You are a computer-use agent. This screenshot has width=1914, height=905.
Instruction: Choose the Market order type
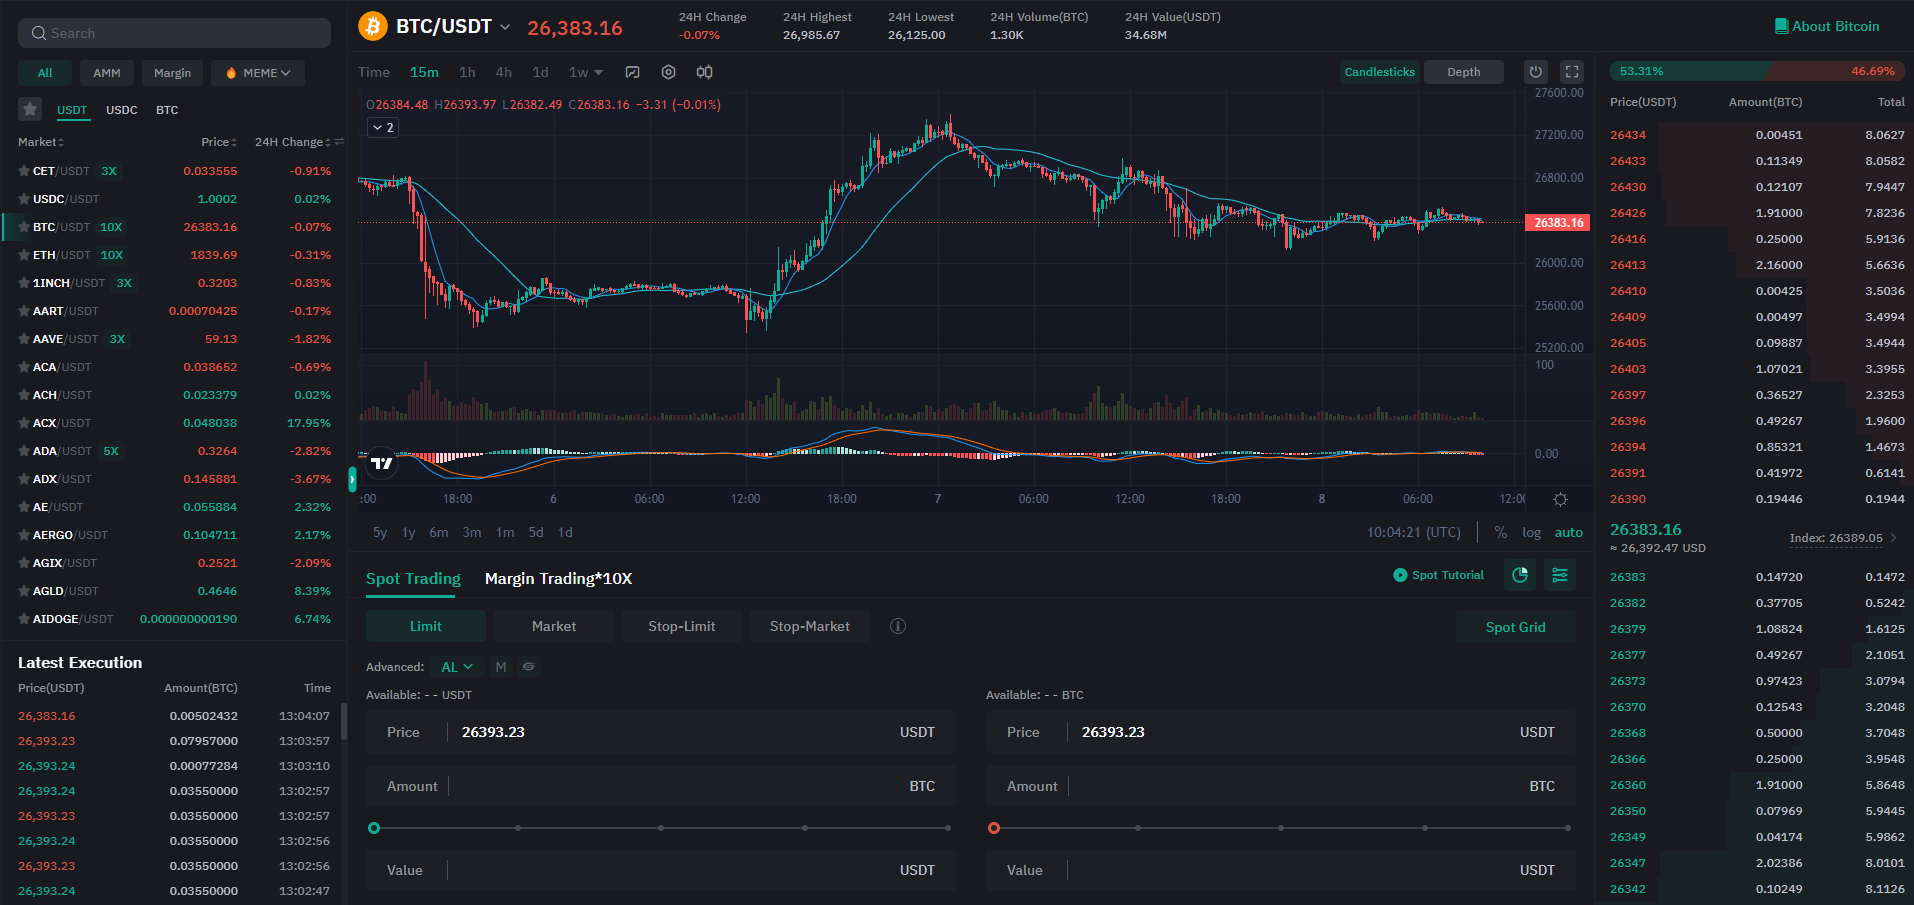tap(554, 626)
